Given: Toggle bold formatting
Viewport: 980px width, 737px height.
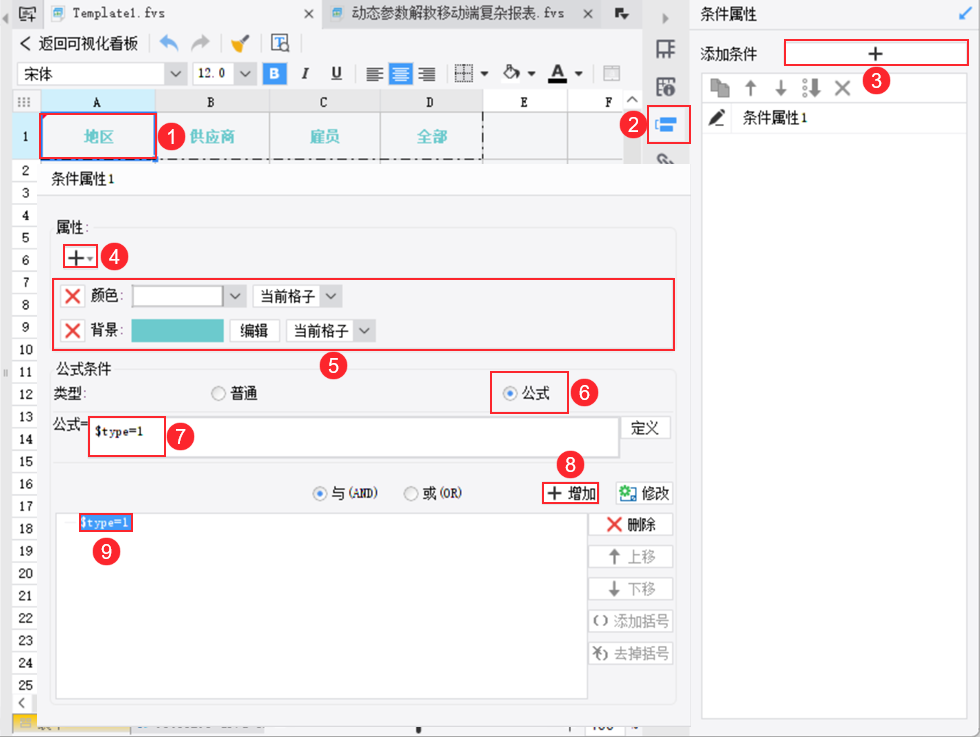Looking at the screenshot, I should click(274, 74).
